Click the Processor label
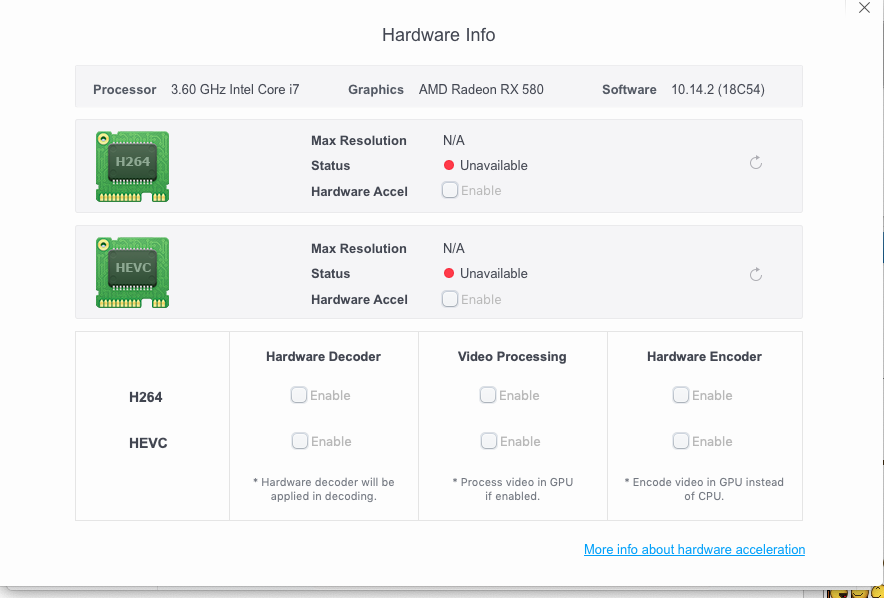The width and height of the screenshot is (884, 598). pos(125,90)
